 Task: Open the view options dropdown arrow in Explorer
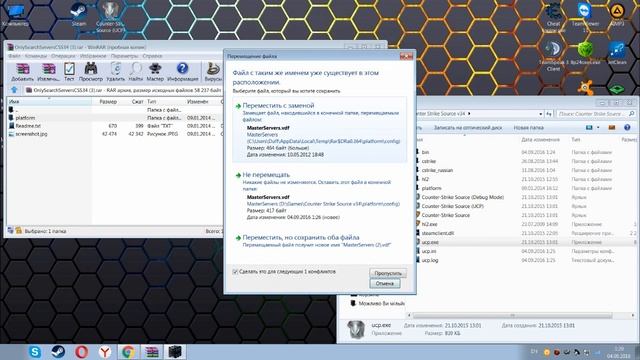[598, 128]
